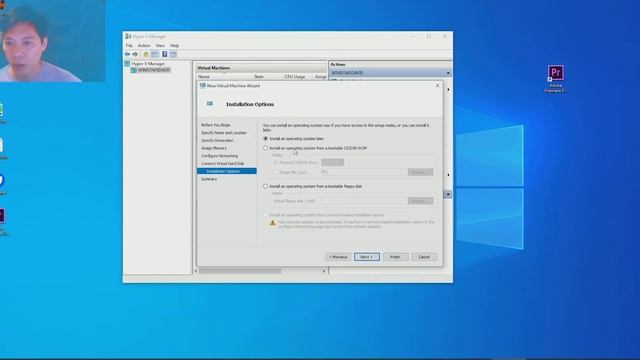Go to the Configure Networking step
Image resolution: width=640 pixels, height=360 pixels.
pos(220,156)
